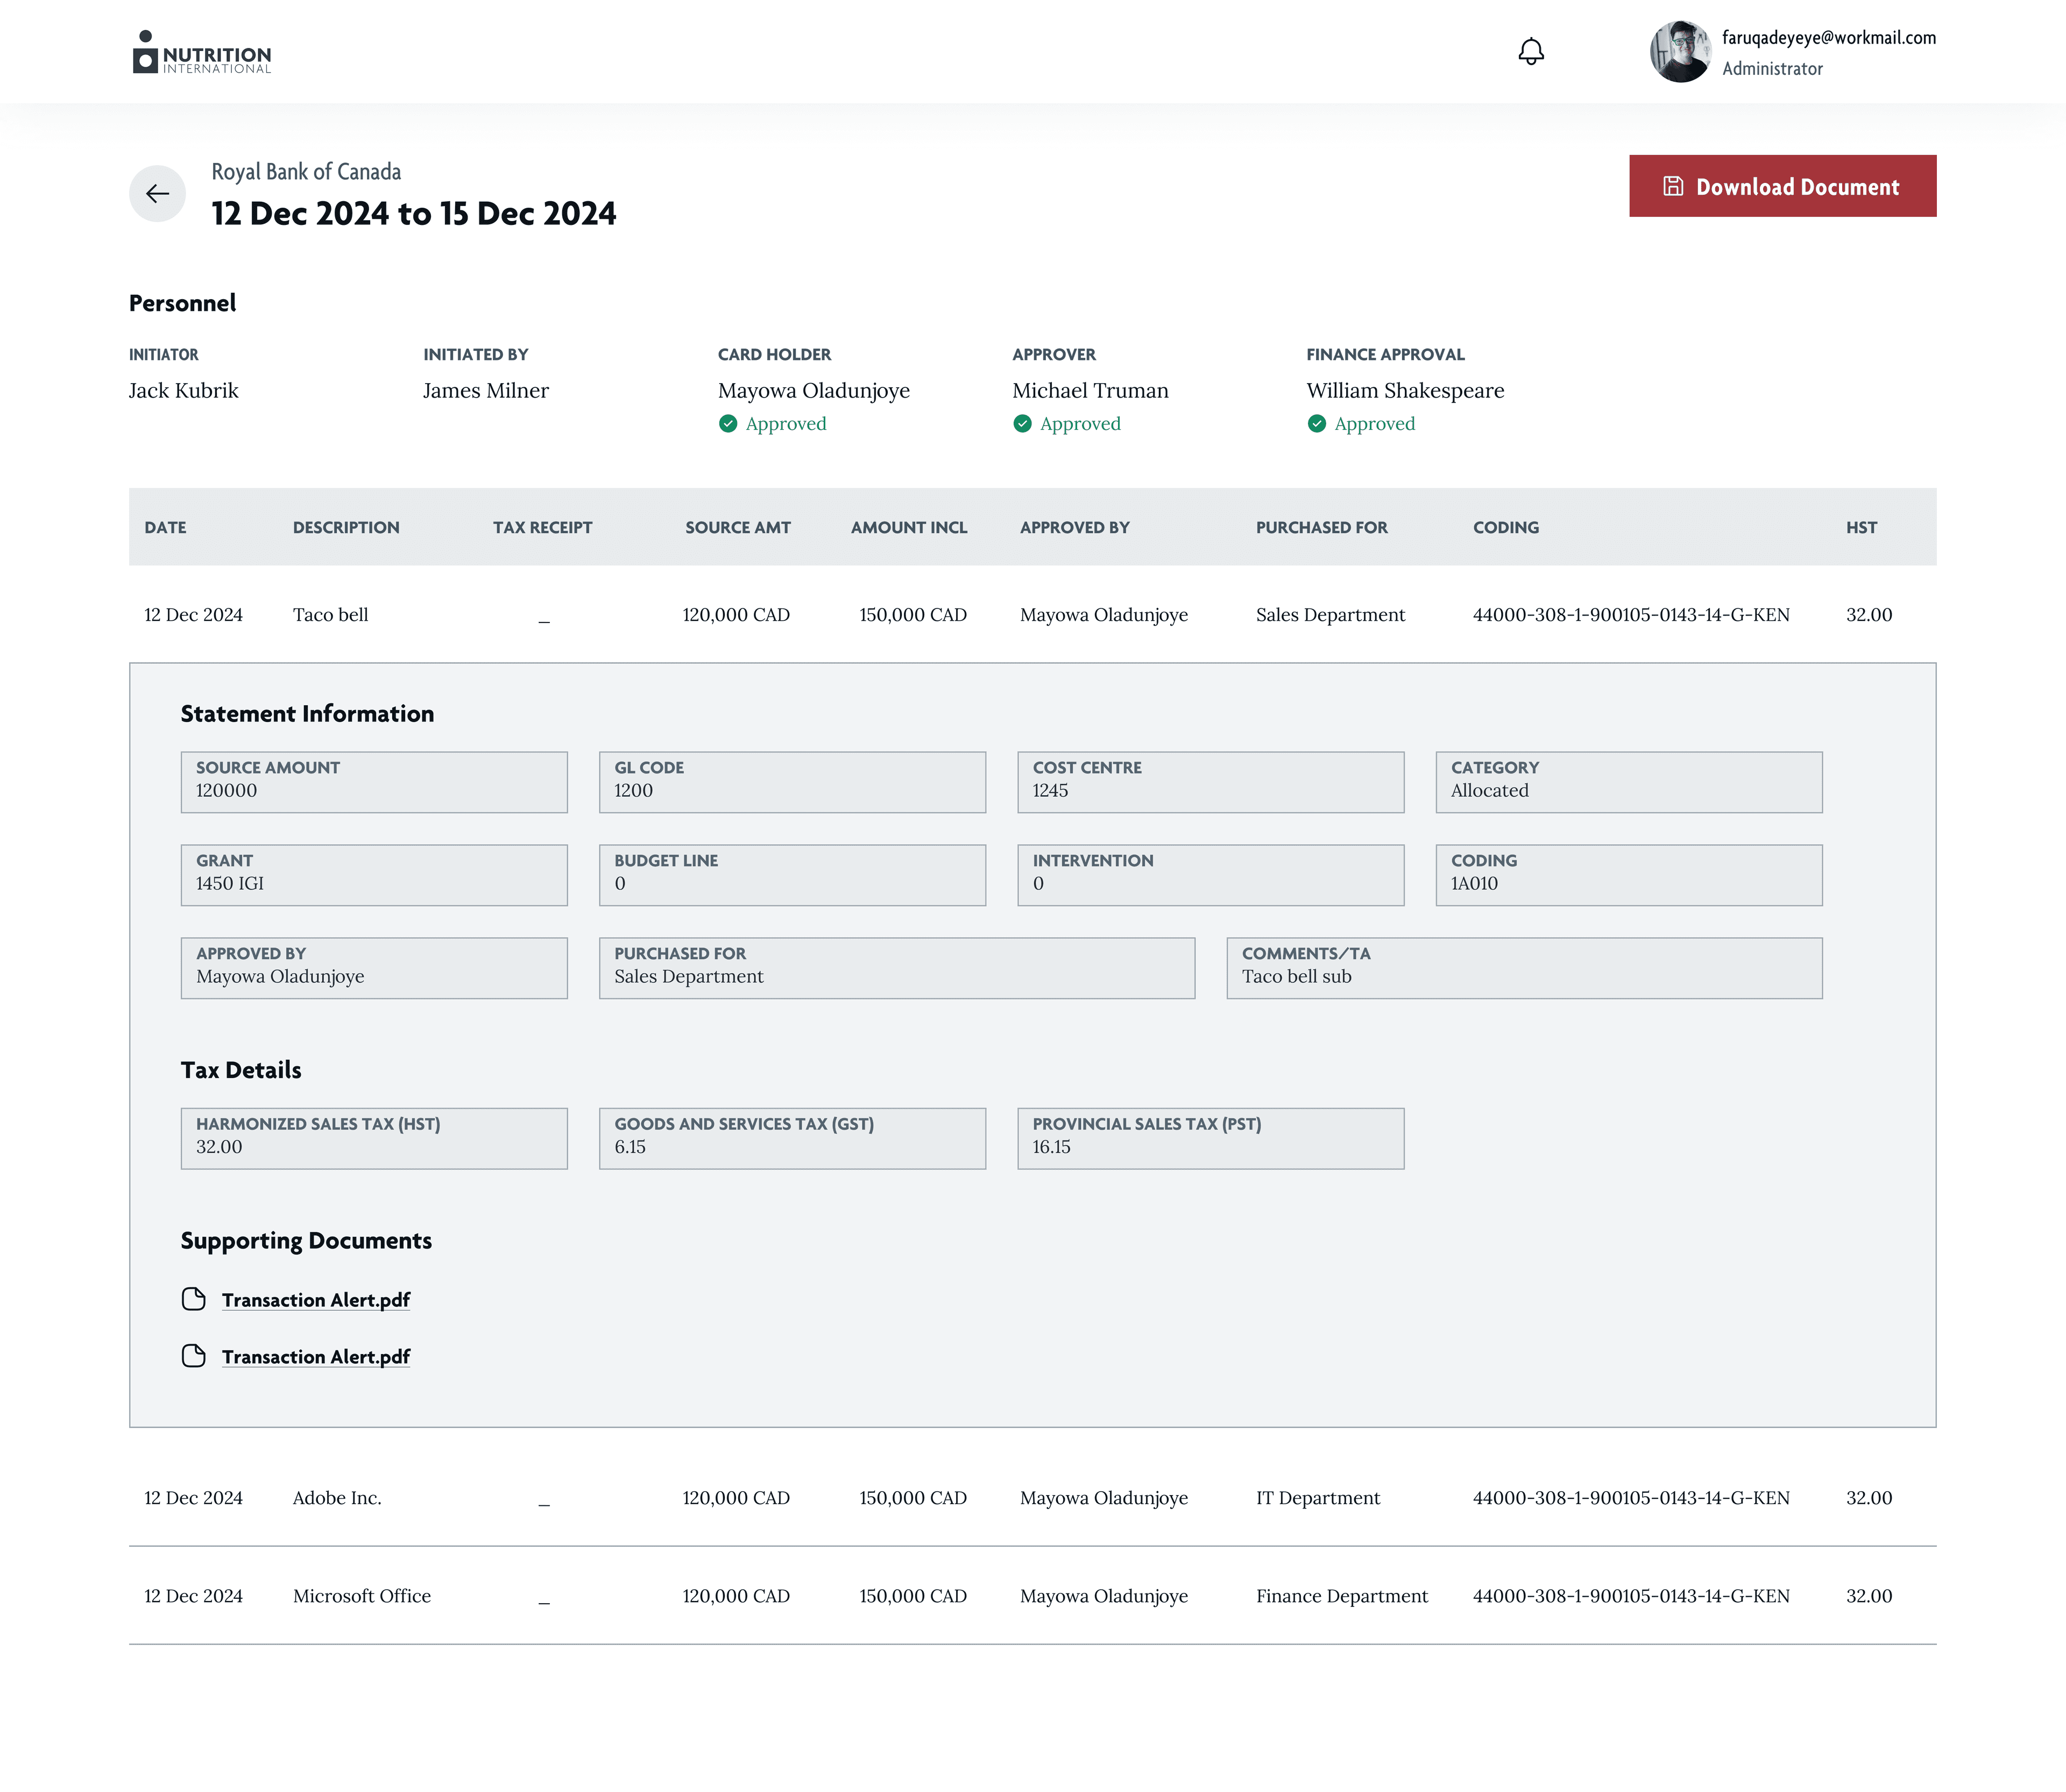Click the Category field Allocated

tap(1629, 782)
